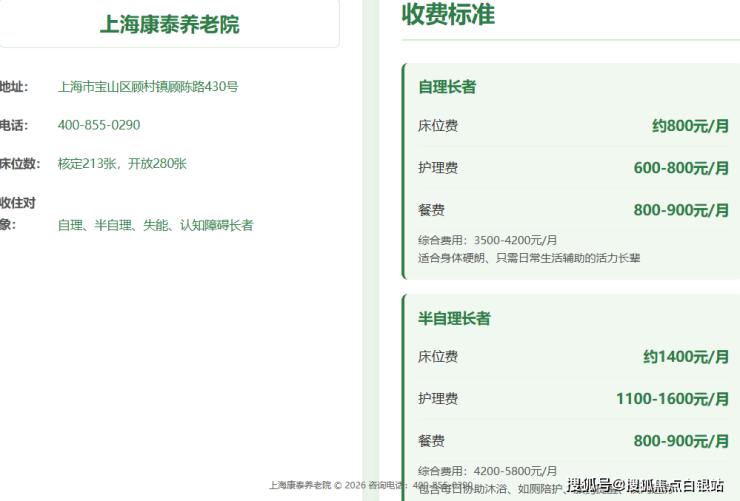
Task: Select the price 约1400元/月
Action: click(x=686, y=357)
